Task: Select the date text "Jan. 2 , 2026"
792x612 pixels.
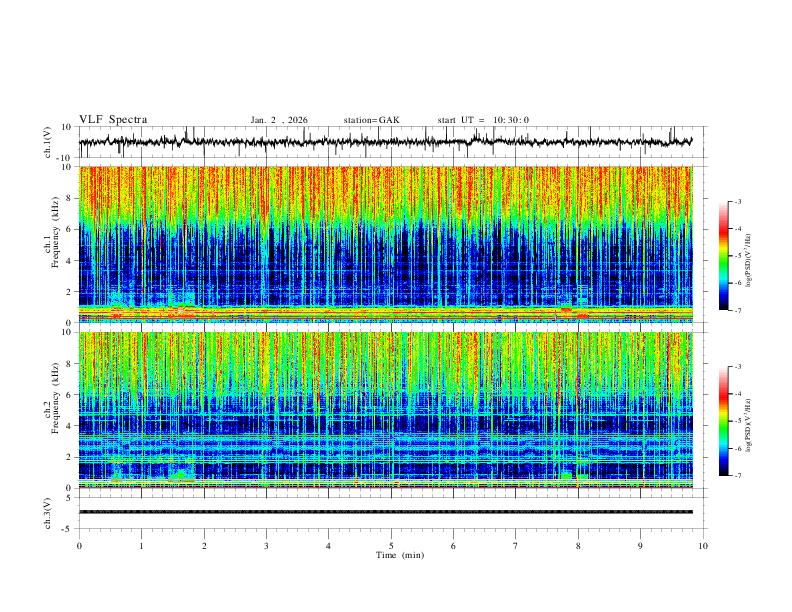Action: [x=279, y=120]
